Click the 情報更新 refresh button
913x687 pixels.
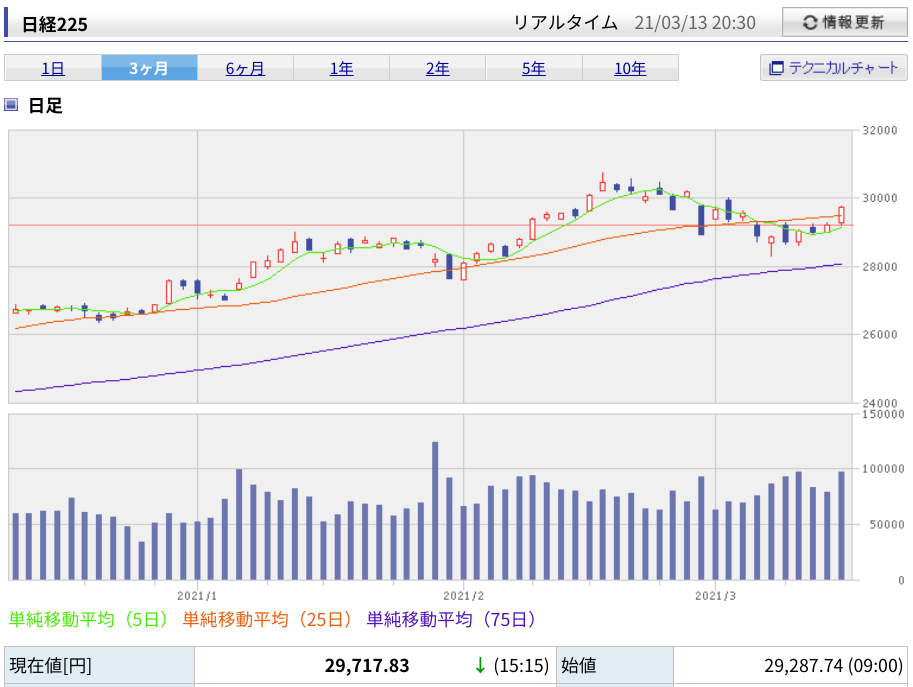pyautogui.click(x=844, y=23)
